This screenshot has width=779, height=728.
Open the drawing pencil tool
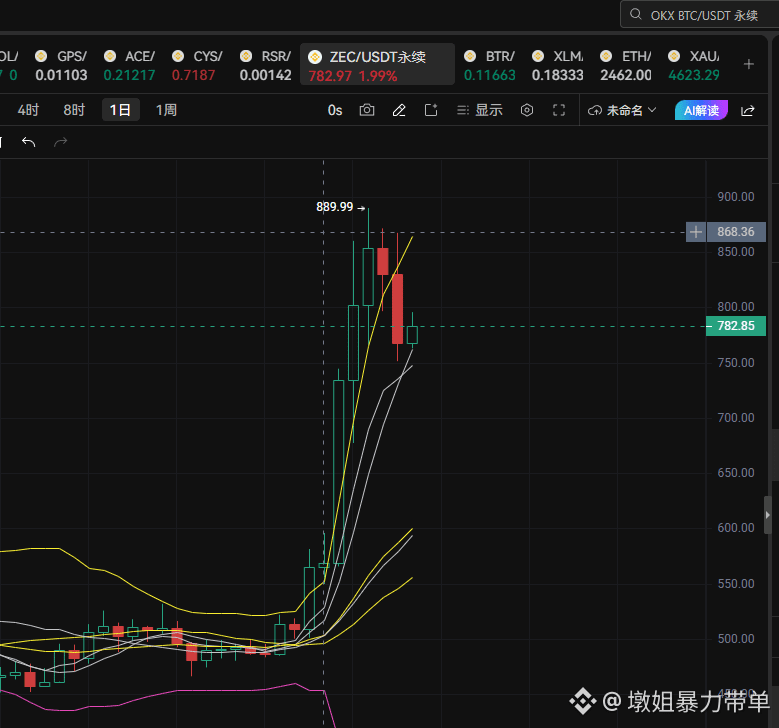[399, 110]
